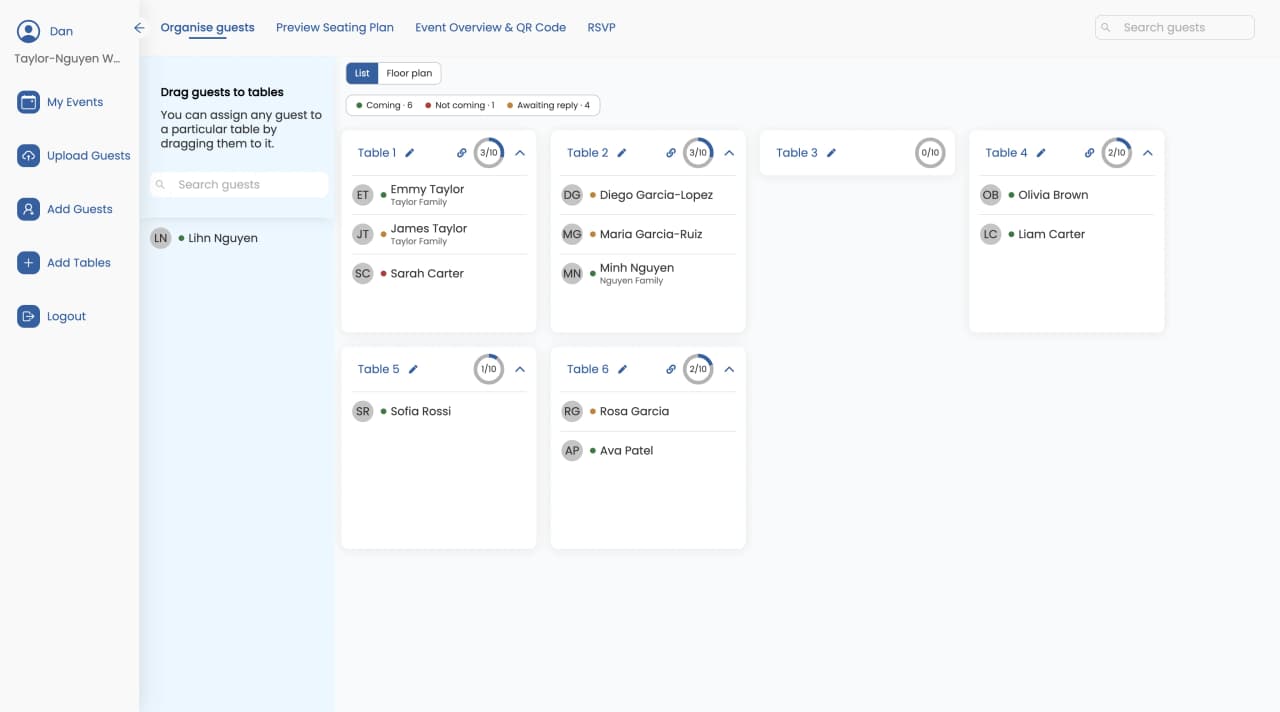Screen dimensions: 1280x712
Task: Click the link icon on Table 6
Action: 671,369
